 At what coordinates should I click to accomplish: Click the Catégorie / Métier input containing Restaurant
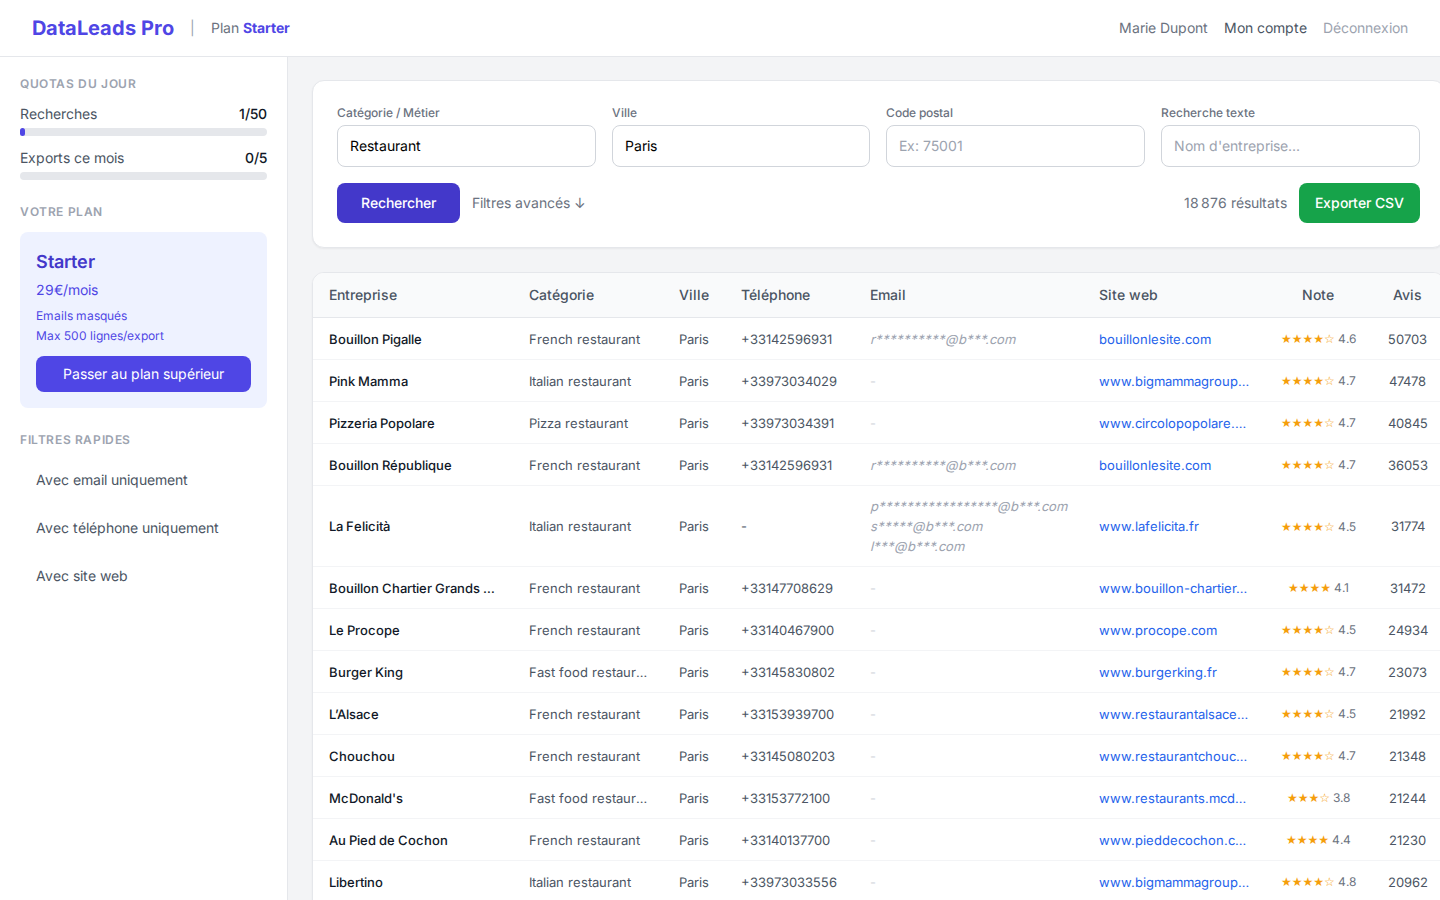[x=466, y=145]
